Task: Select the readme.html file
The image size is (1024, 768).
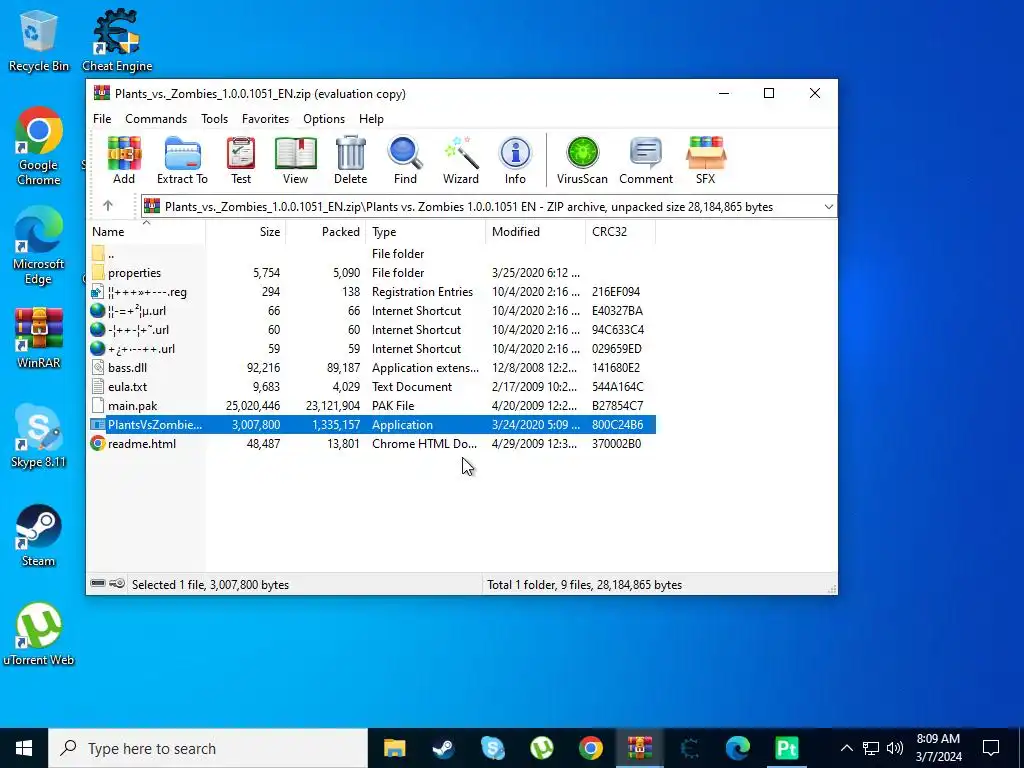Action: 372,443
